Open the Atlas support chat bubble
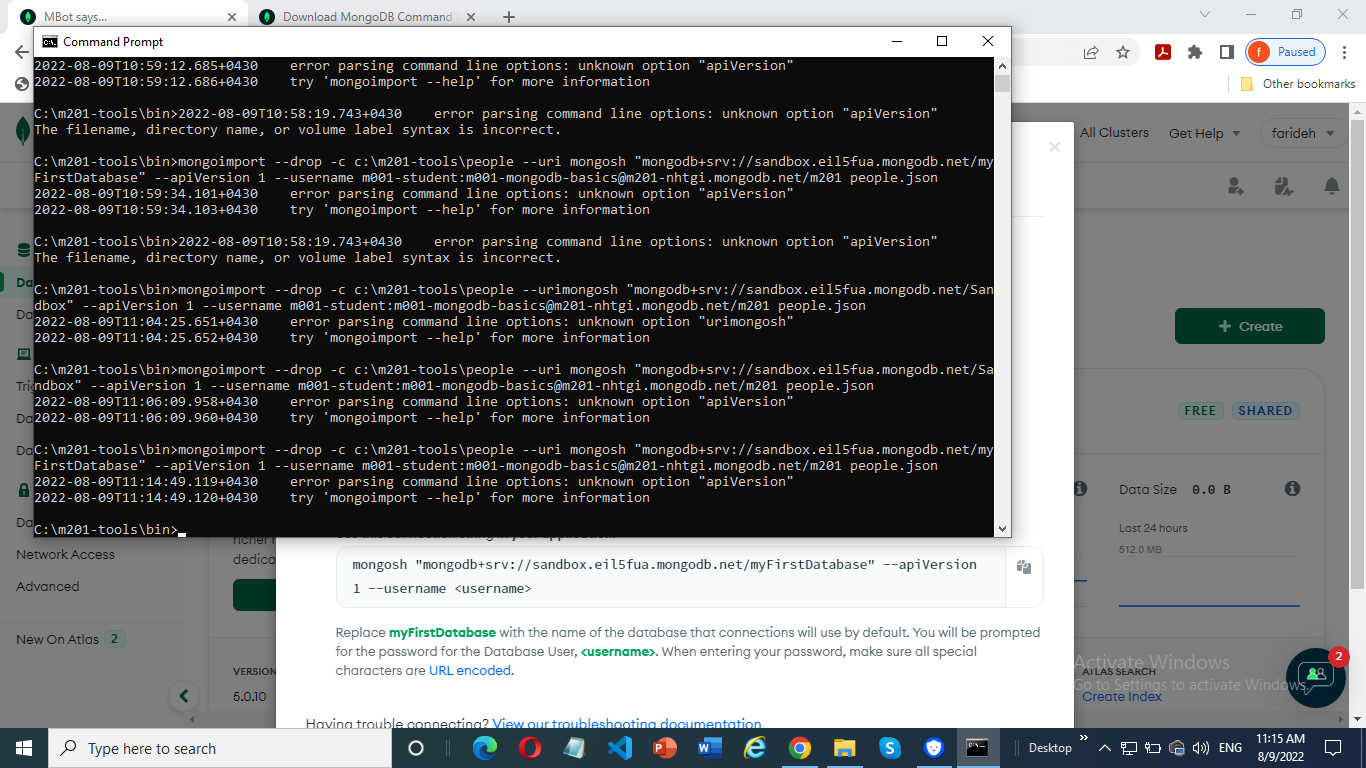Image resolution: width=1366 pixels, height=768 pixels. (x=1316, y=678)
